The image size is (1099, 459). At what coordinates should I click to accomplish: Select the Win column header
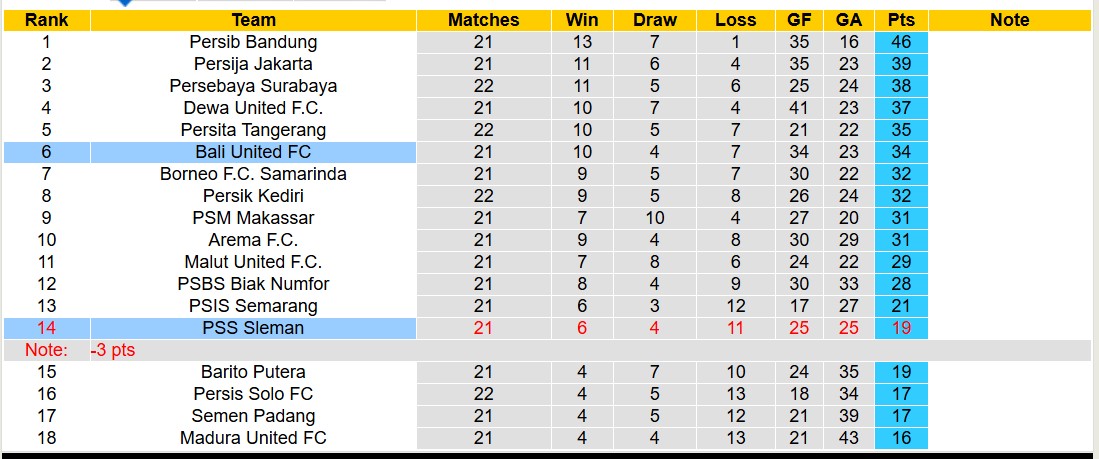tap(582, 20)
